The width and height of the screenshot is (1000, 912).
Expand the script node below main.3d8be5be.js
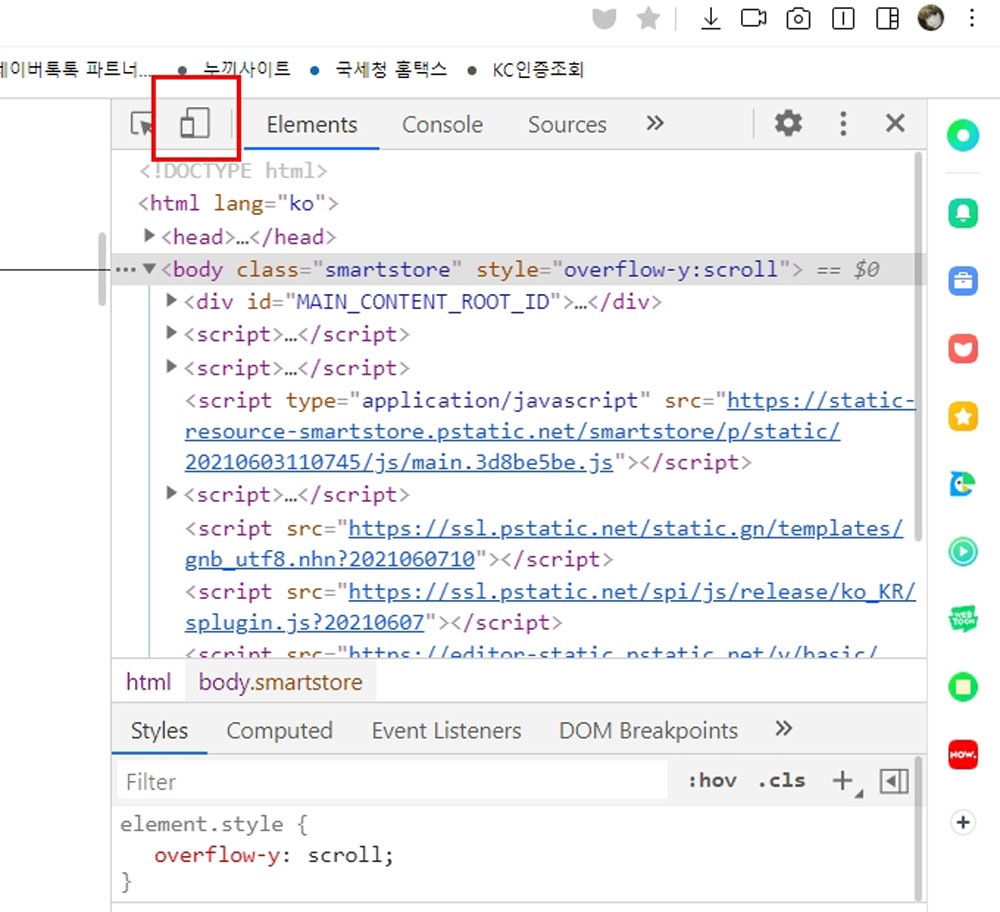pyautogui.click(x=171, y=494)
